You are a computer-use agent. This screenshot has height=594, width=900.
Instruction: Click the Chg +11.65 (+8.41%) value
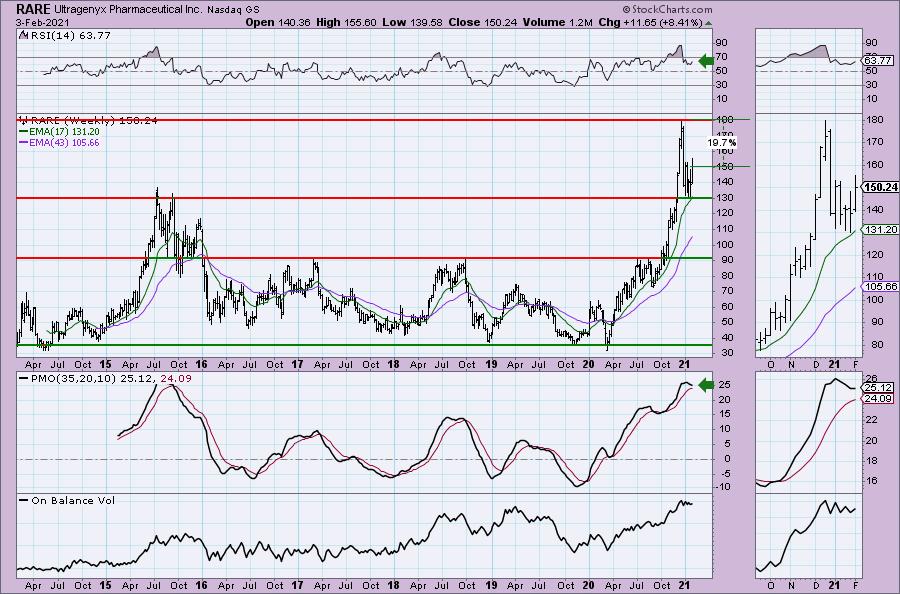point(651,22)
